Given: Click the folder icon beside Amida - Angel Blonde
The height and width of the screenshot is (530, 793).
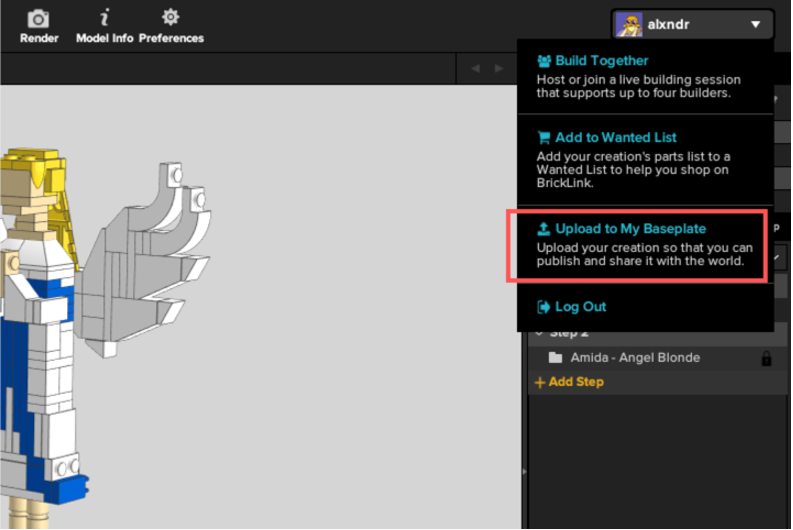Looking at the screenshot, I should 555,358.
